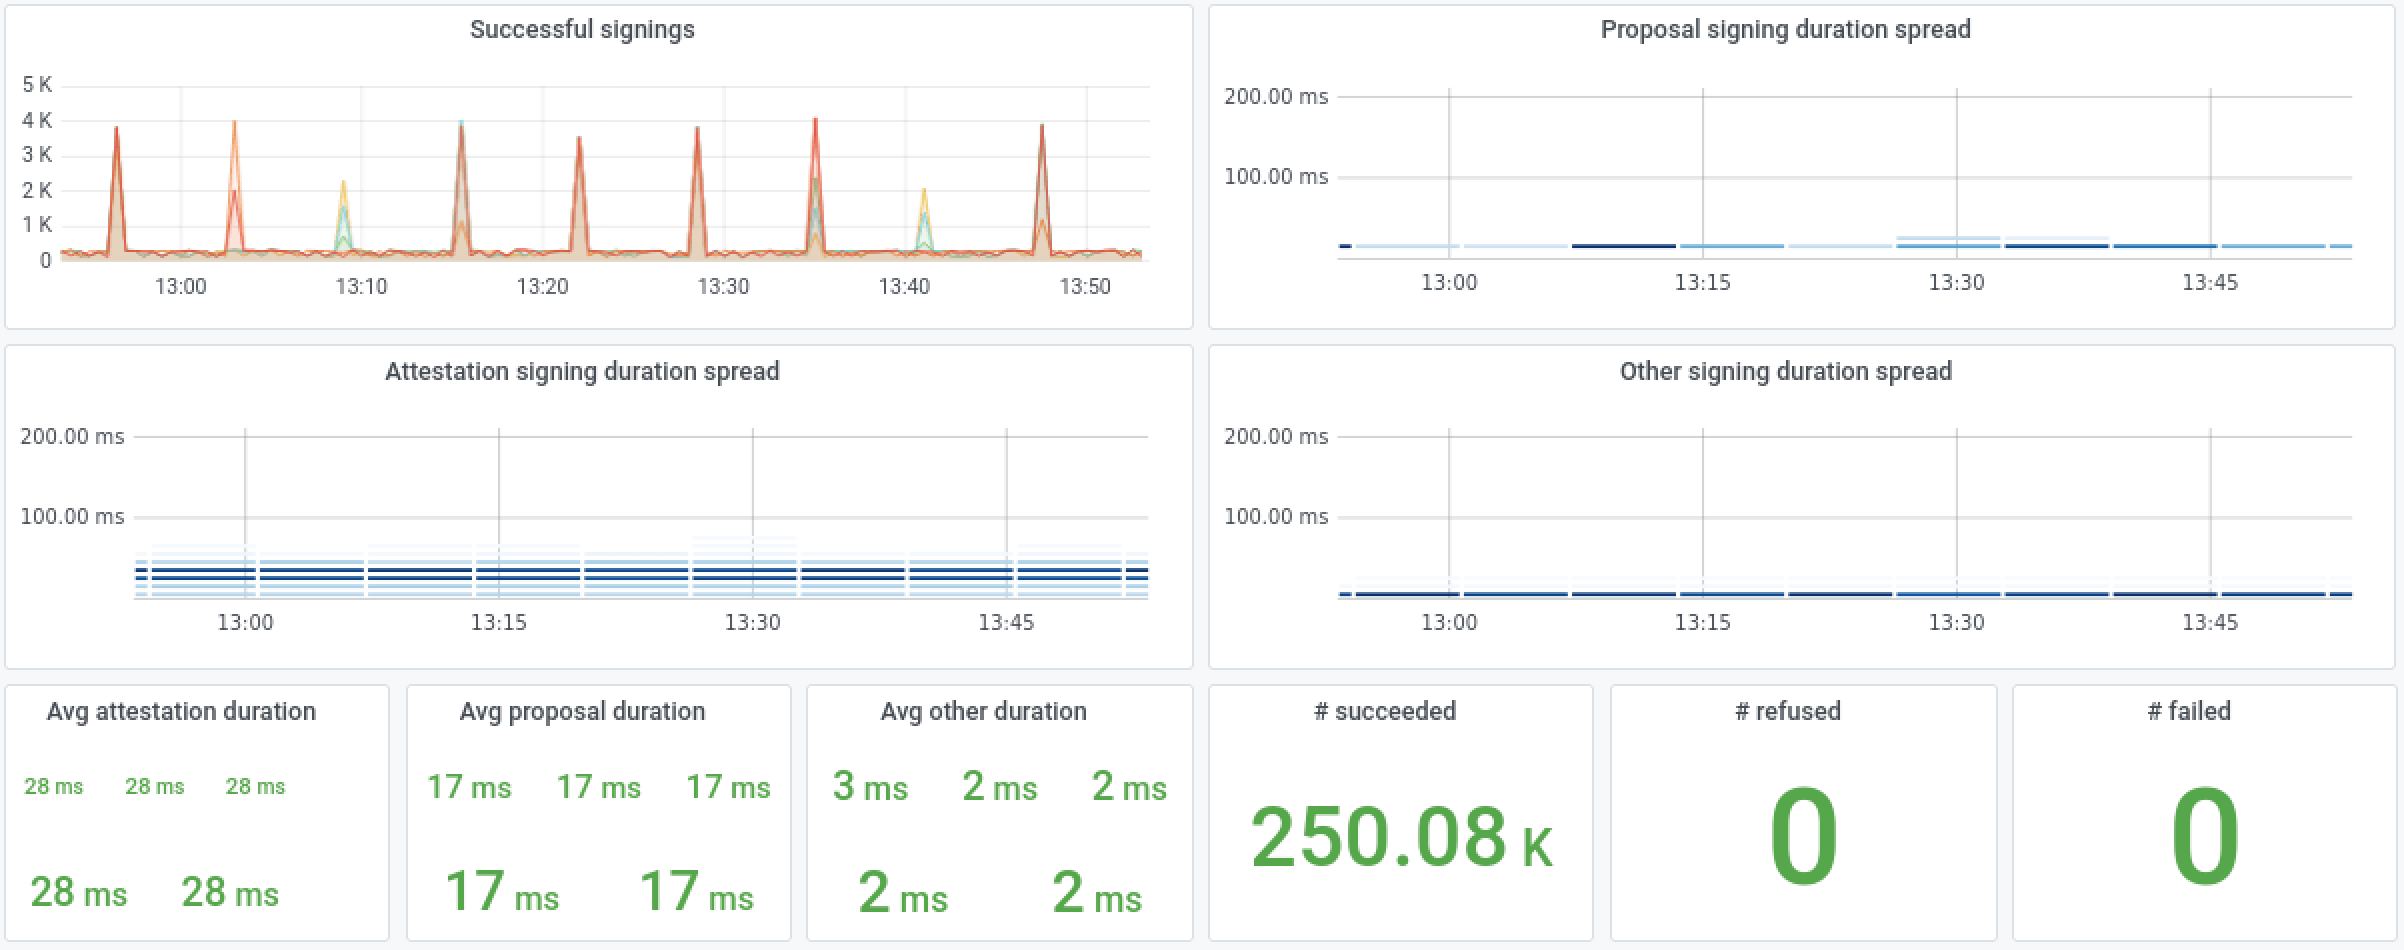Click the 13:15 label in Attestation signing spread

tap(499, 623)
